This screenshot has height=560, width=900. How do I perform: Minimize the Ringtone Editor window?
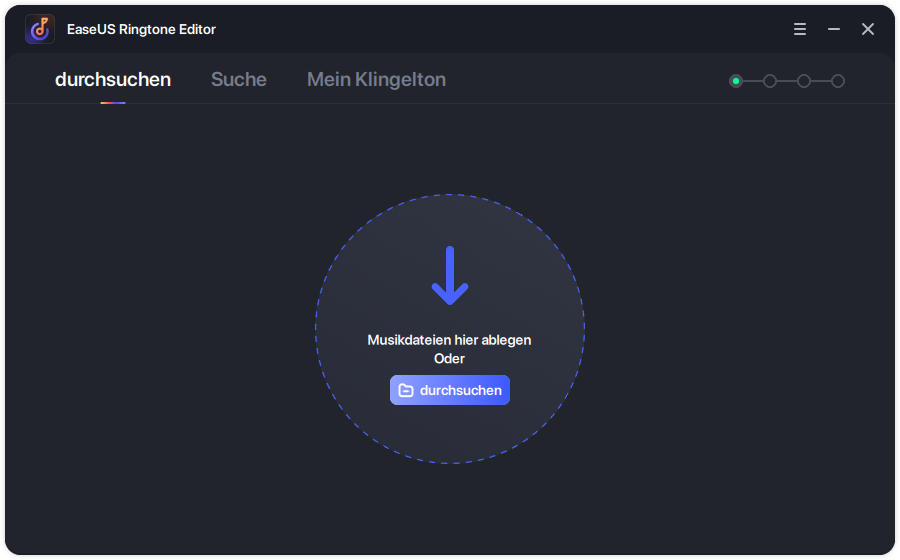834,29
